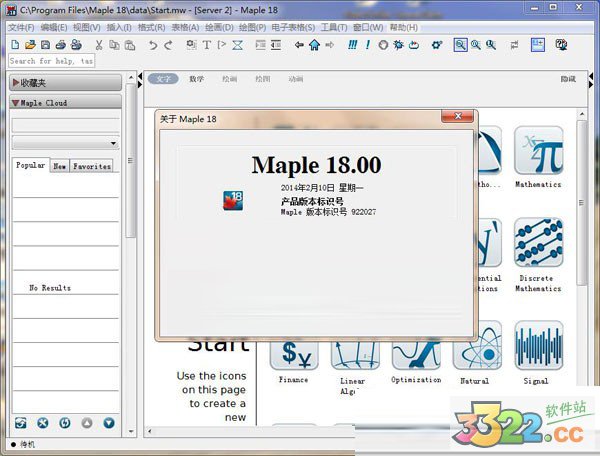Image resolution: width=600 pixels, height=456 pixels.
Task: Open a file using folder icon
Action: pyautogui.click(x=30, y=45)
